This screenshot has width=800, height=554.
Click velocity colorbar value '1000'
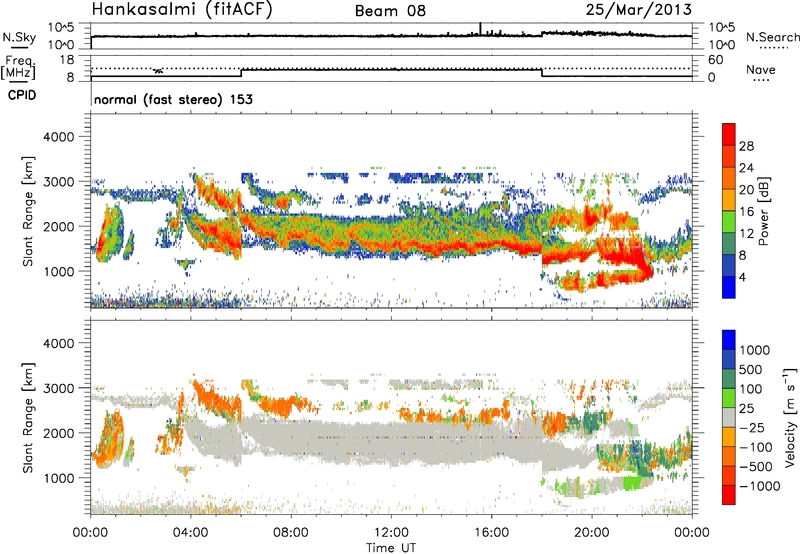pos(755,350)
